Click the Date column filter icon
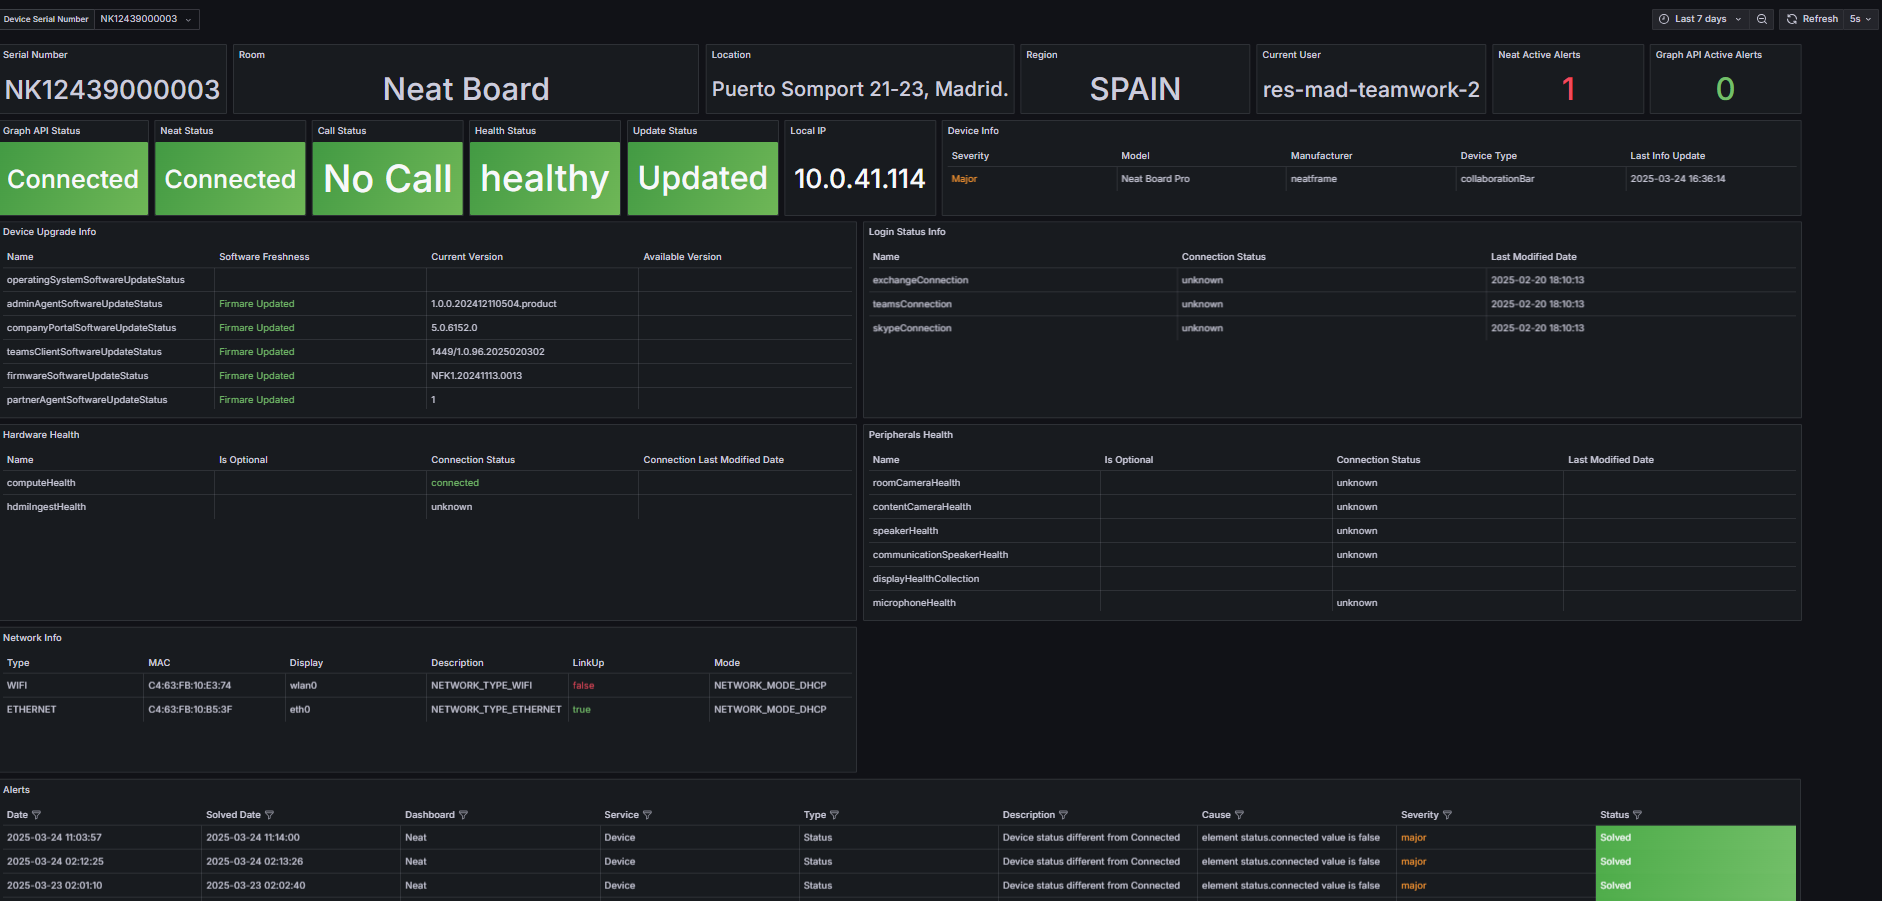The height and width of the screenshot is (901, 1882). tap(37, 815)
